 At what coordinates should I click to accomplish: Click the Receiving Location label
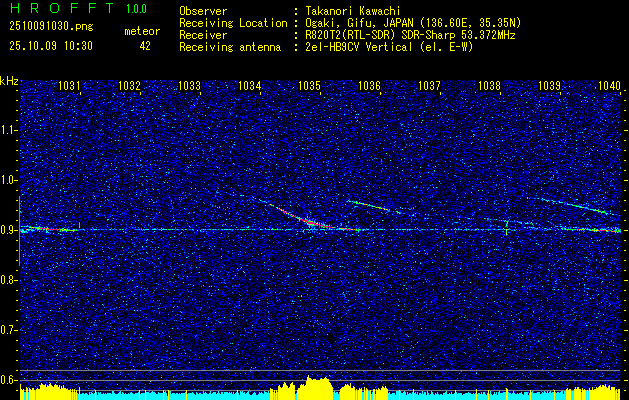(233, 23)
